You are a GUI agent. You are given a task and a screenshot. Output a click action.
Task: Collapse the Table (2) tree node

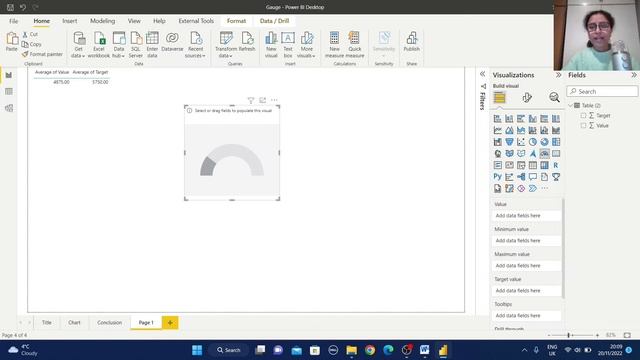tap(570, 106)
